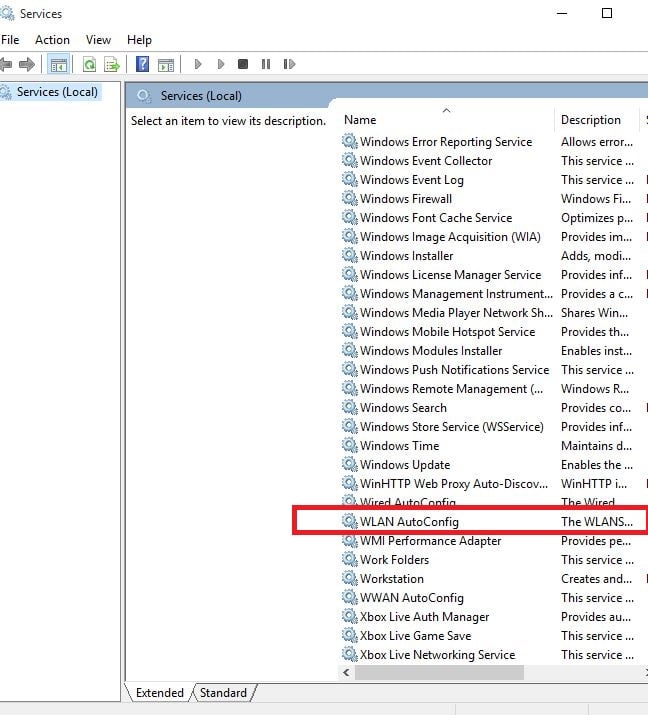
Task: Open the Help menu
Action: click(139, 40)
